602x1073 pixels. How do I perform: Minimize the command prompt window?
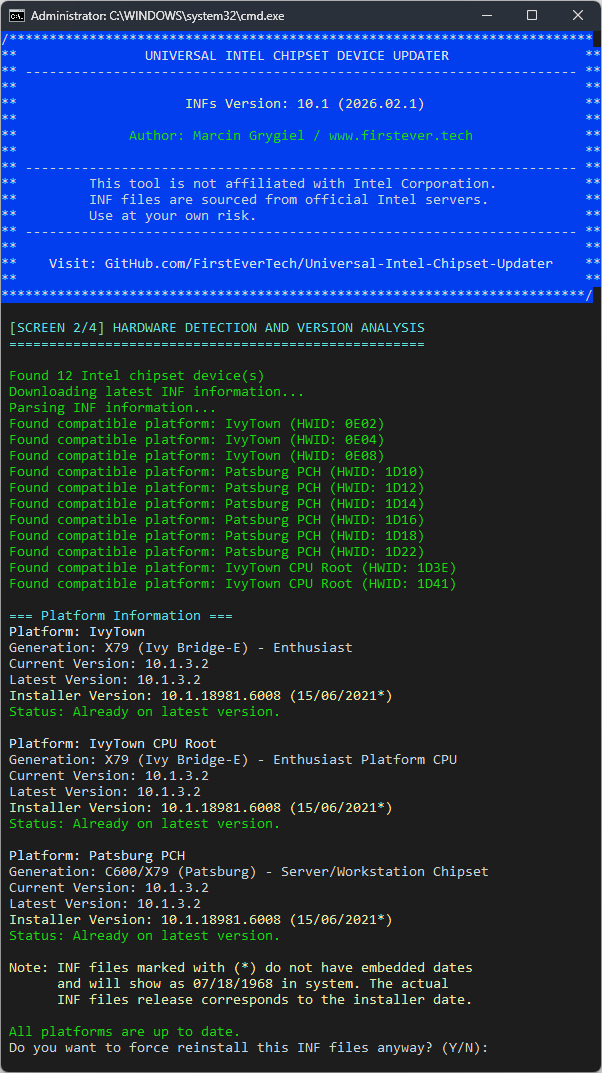pos(486,16)
